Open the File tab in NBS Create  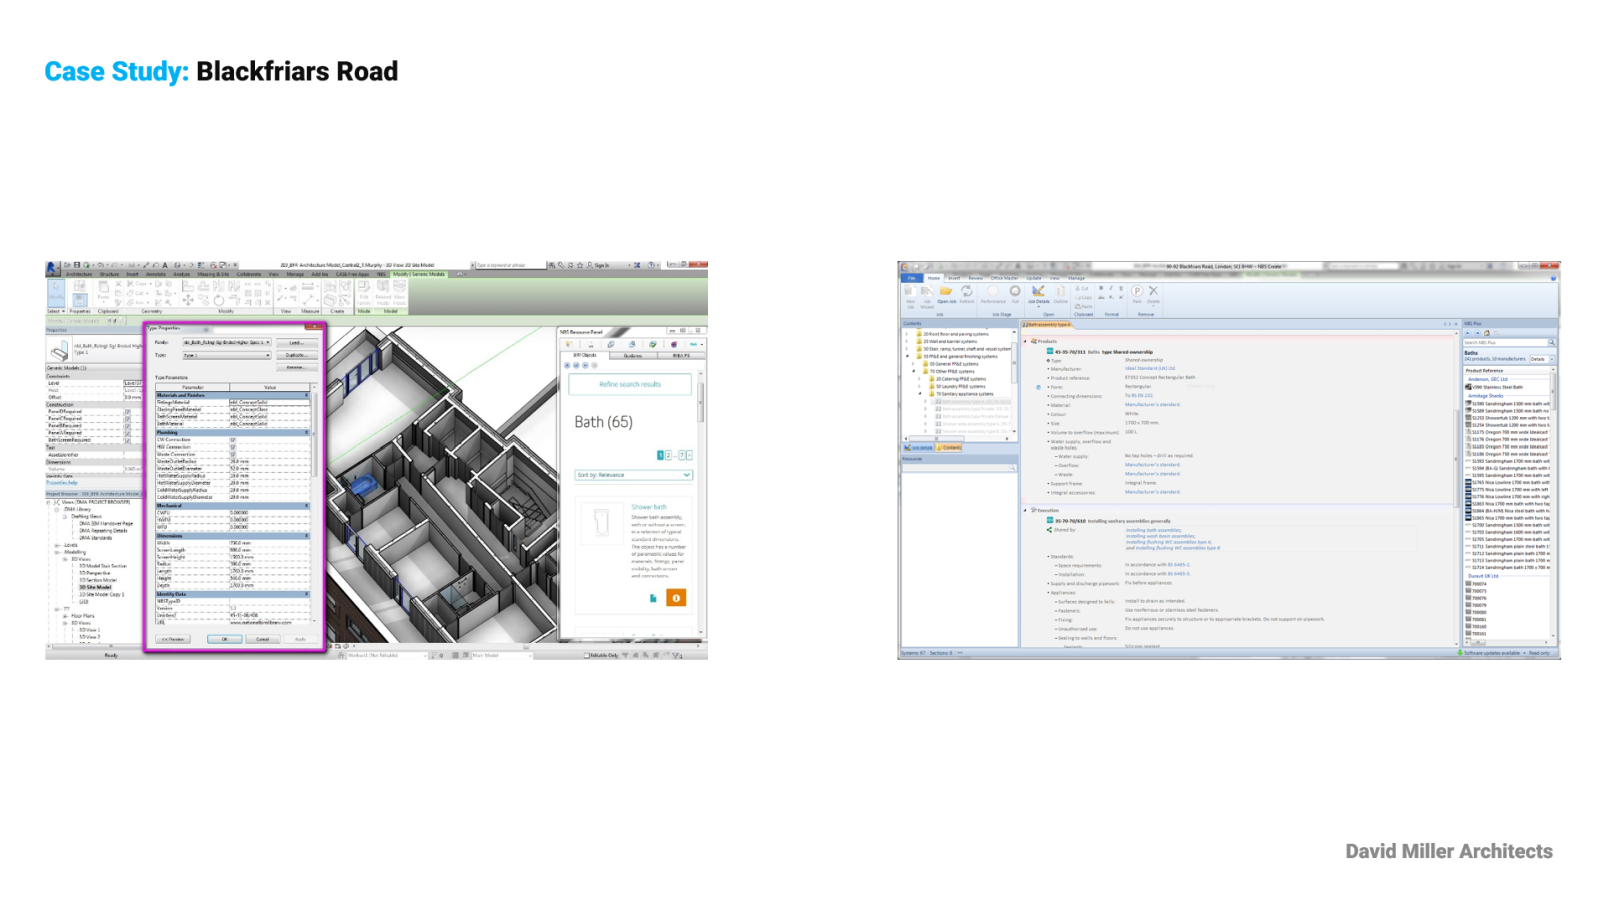(x=911, y=278)
